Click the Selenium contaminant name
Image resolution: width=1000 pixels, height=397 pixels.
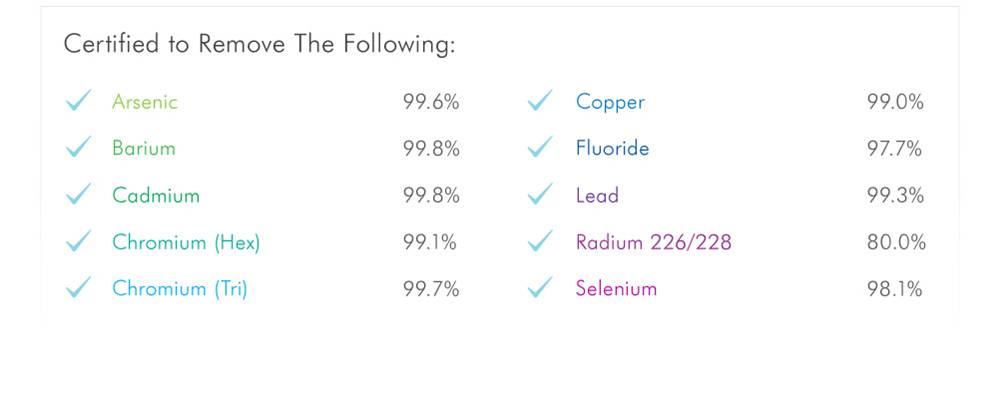click(616, 288)
